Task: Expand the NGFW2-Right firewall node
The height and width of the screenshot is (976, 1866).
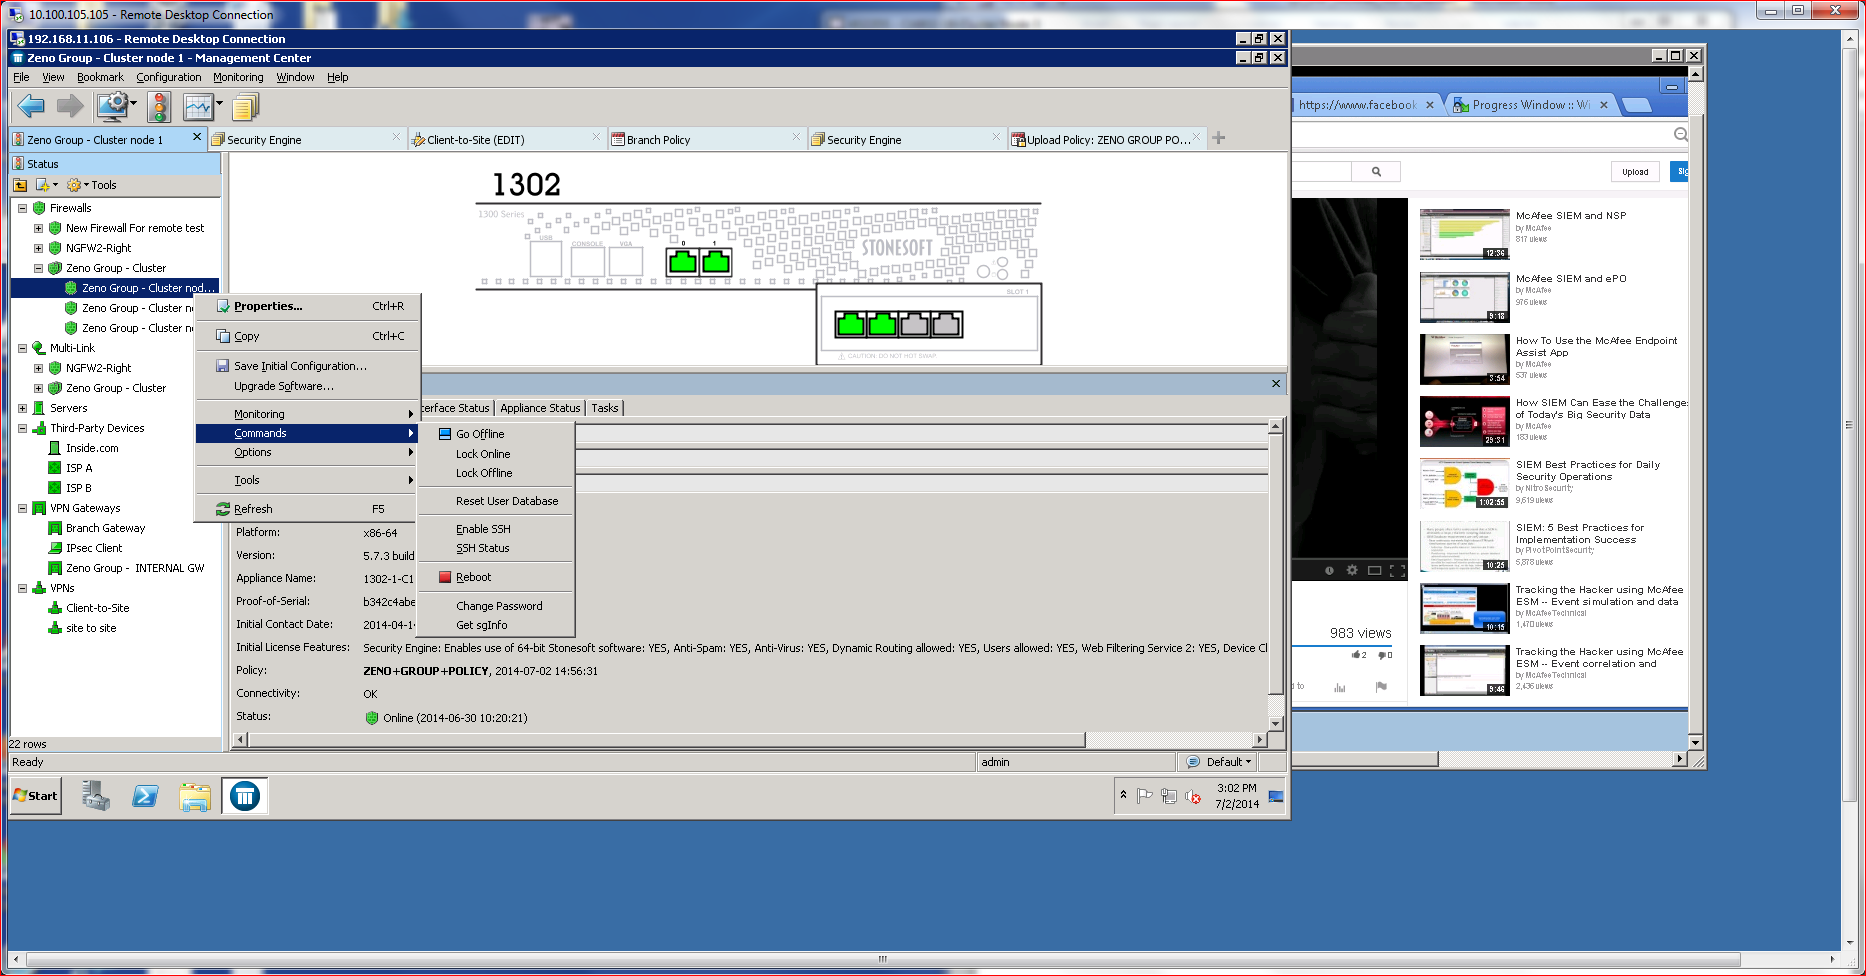Action: point(38,248)
